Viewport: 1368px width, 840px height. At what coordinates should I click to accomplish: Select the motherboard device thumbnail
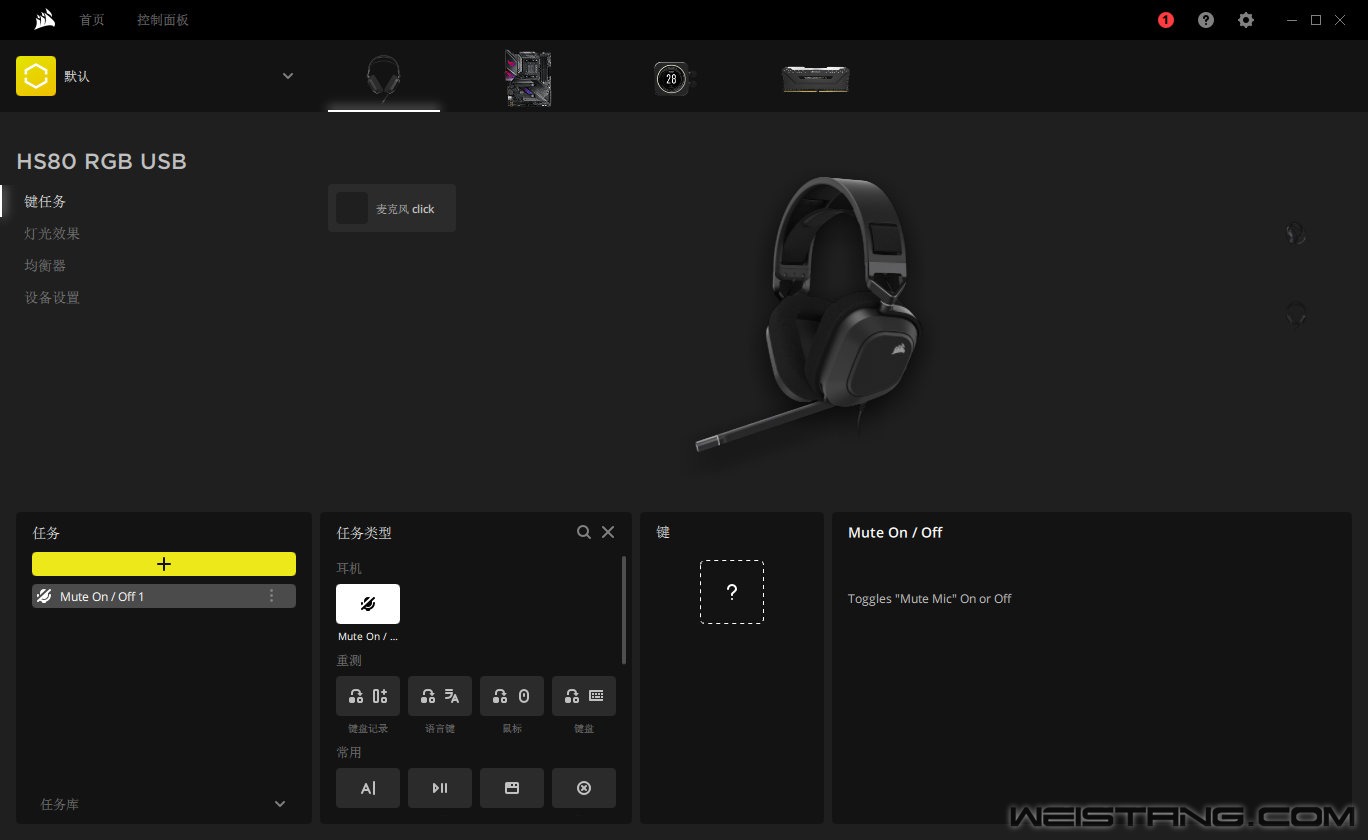(528, 79)
